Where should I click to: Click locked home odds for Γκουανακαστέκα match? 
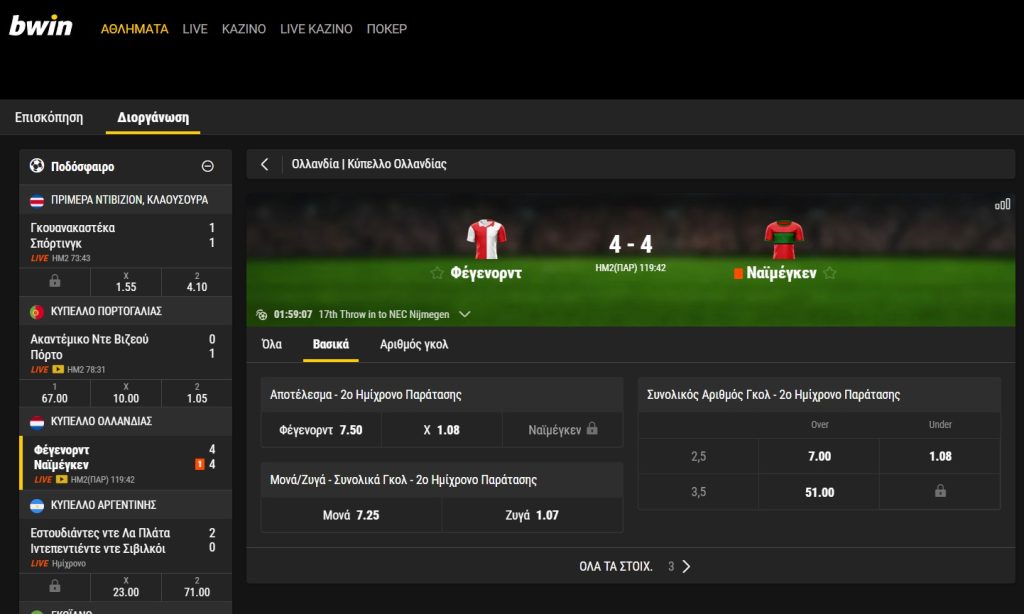[55, 282]
